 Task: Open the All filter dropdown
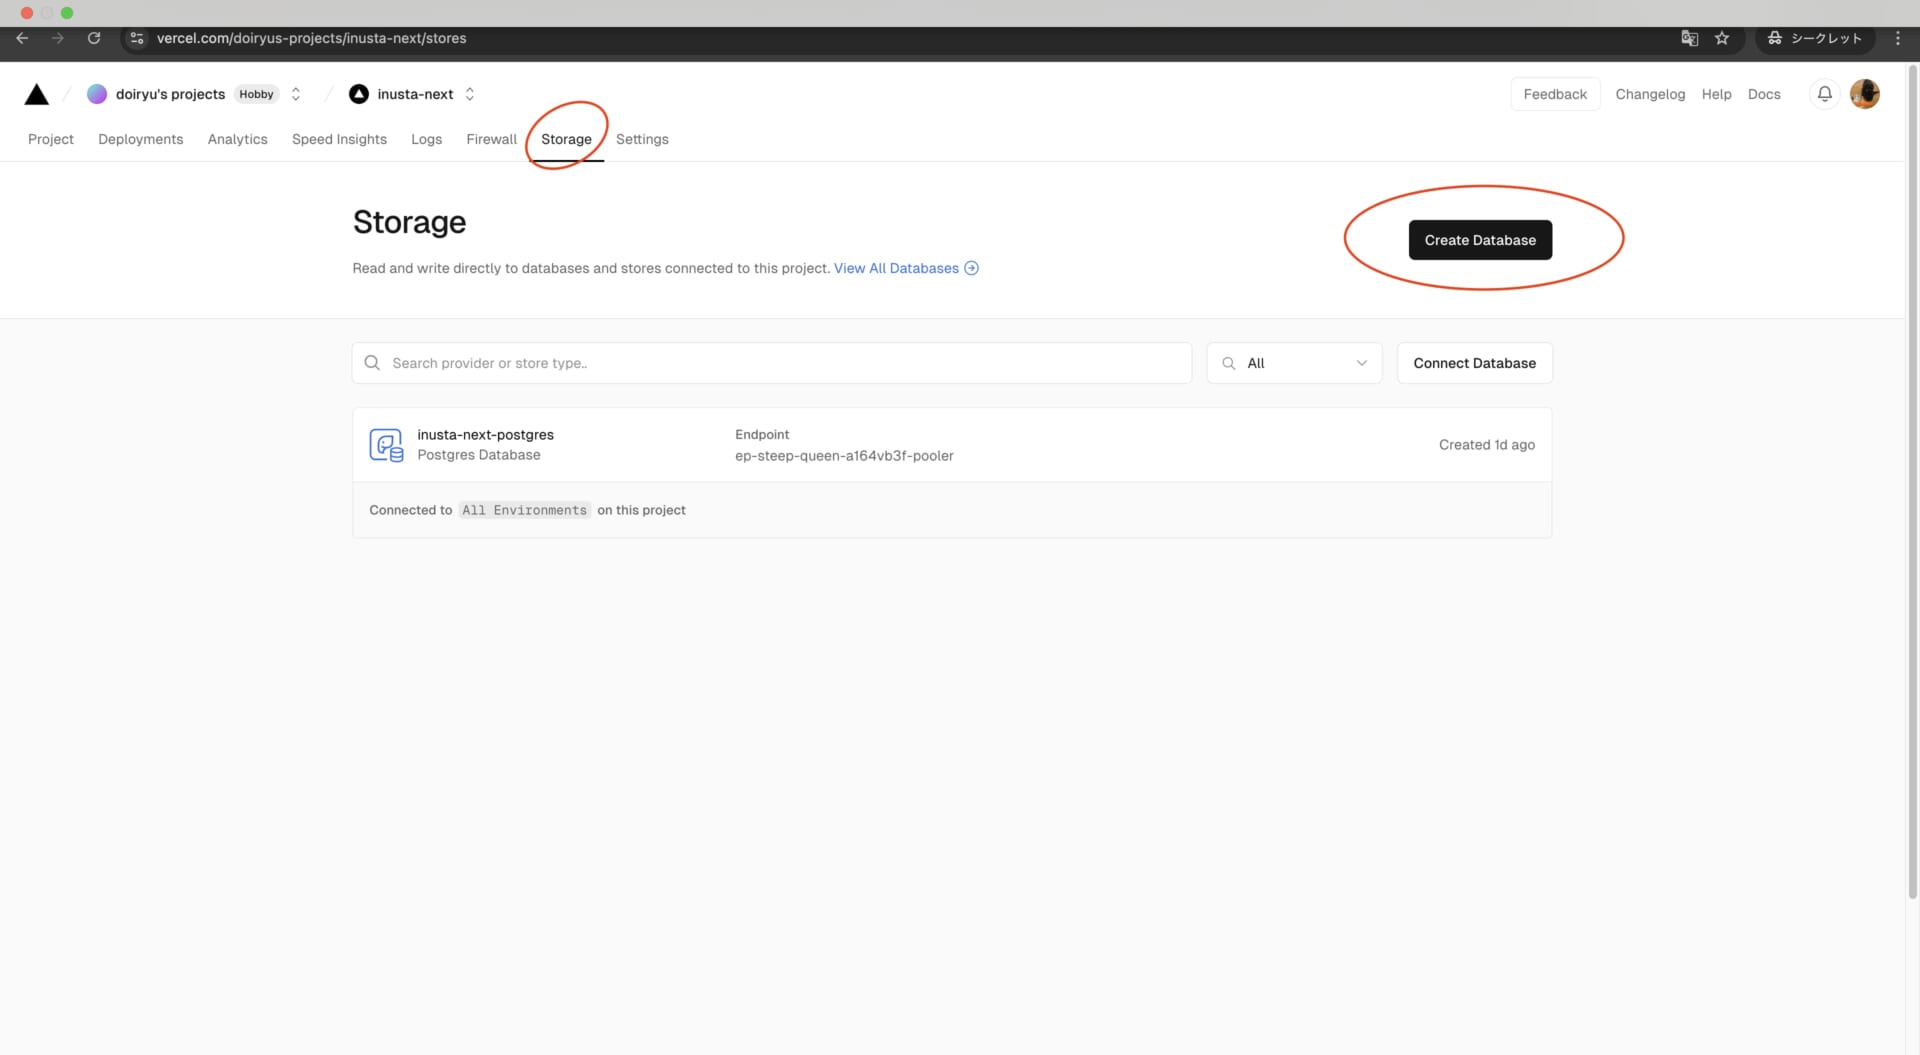(1294, 363)
